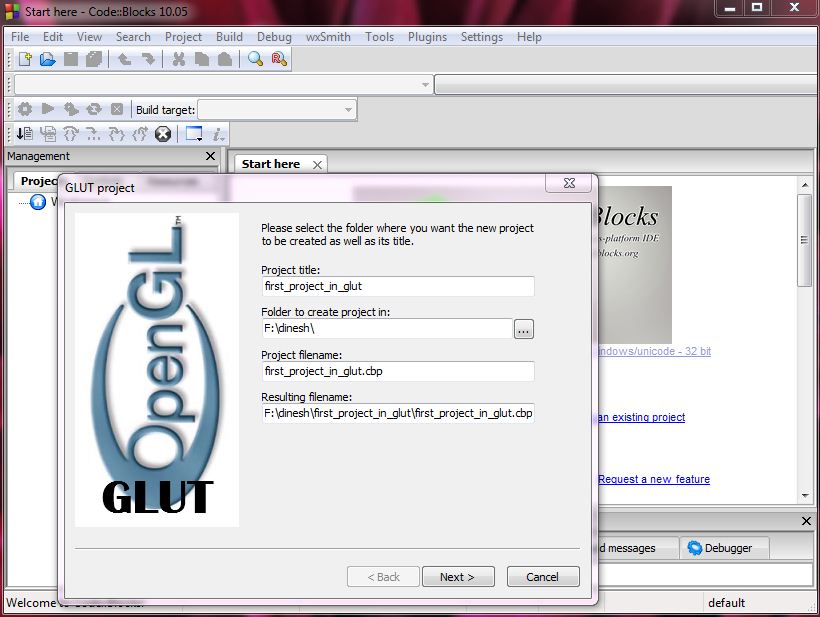The height and width of the screenshot is (617, 820).
Task: Click the Paste toolbar icon
Action: coord(225,59)
